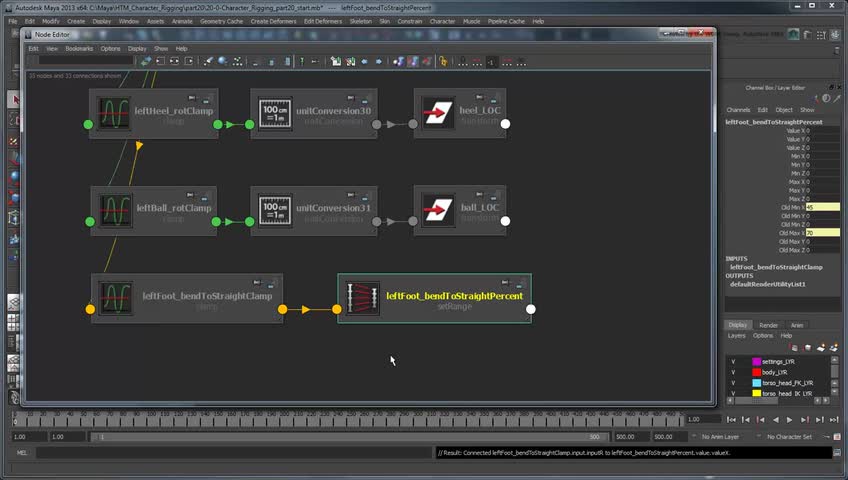Screen dimensions: 848x480
Task: Click the blue back arrow in Node Editor toolbar
Action: [x=365, y=62]
